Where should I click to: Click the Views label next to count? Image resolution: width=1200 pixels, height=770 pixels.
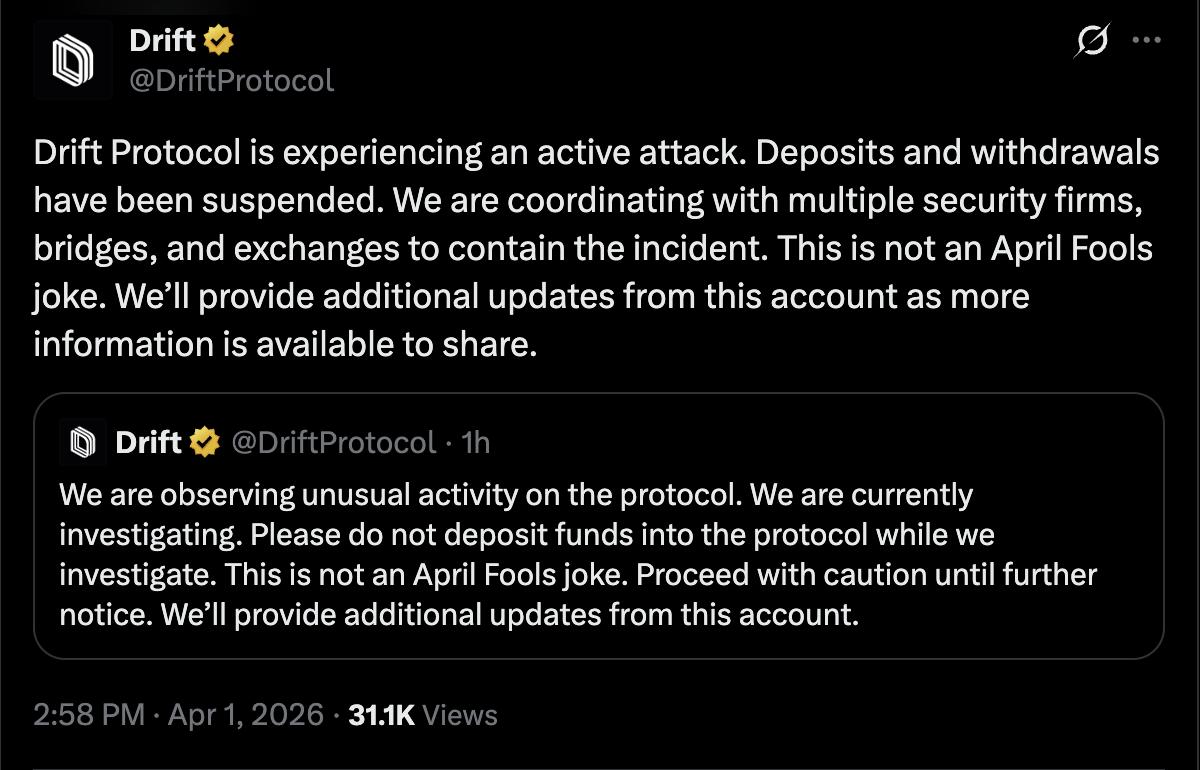[458, 714]
